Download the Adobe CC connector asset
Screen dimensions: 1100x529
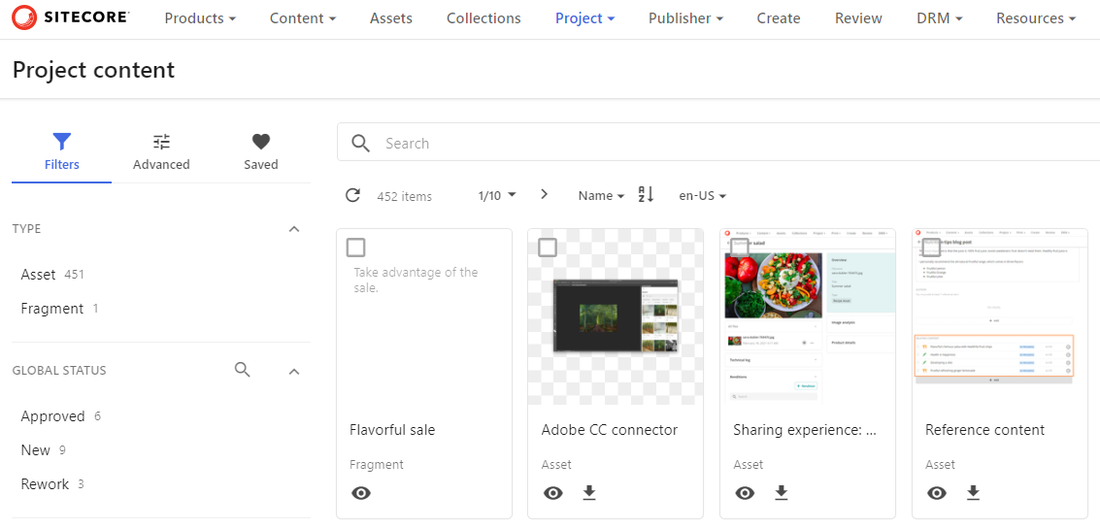pos(589,493)
